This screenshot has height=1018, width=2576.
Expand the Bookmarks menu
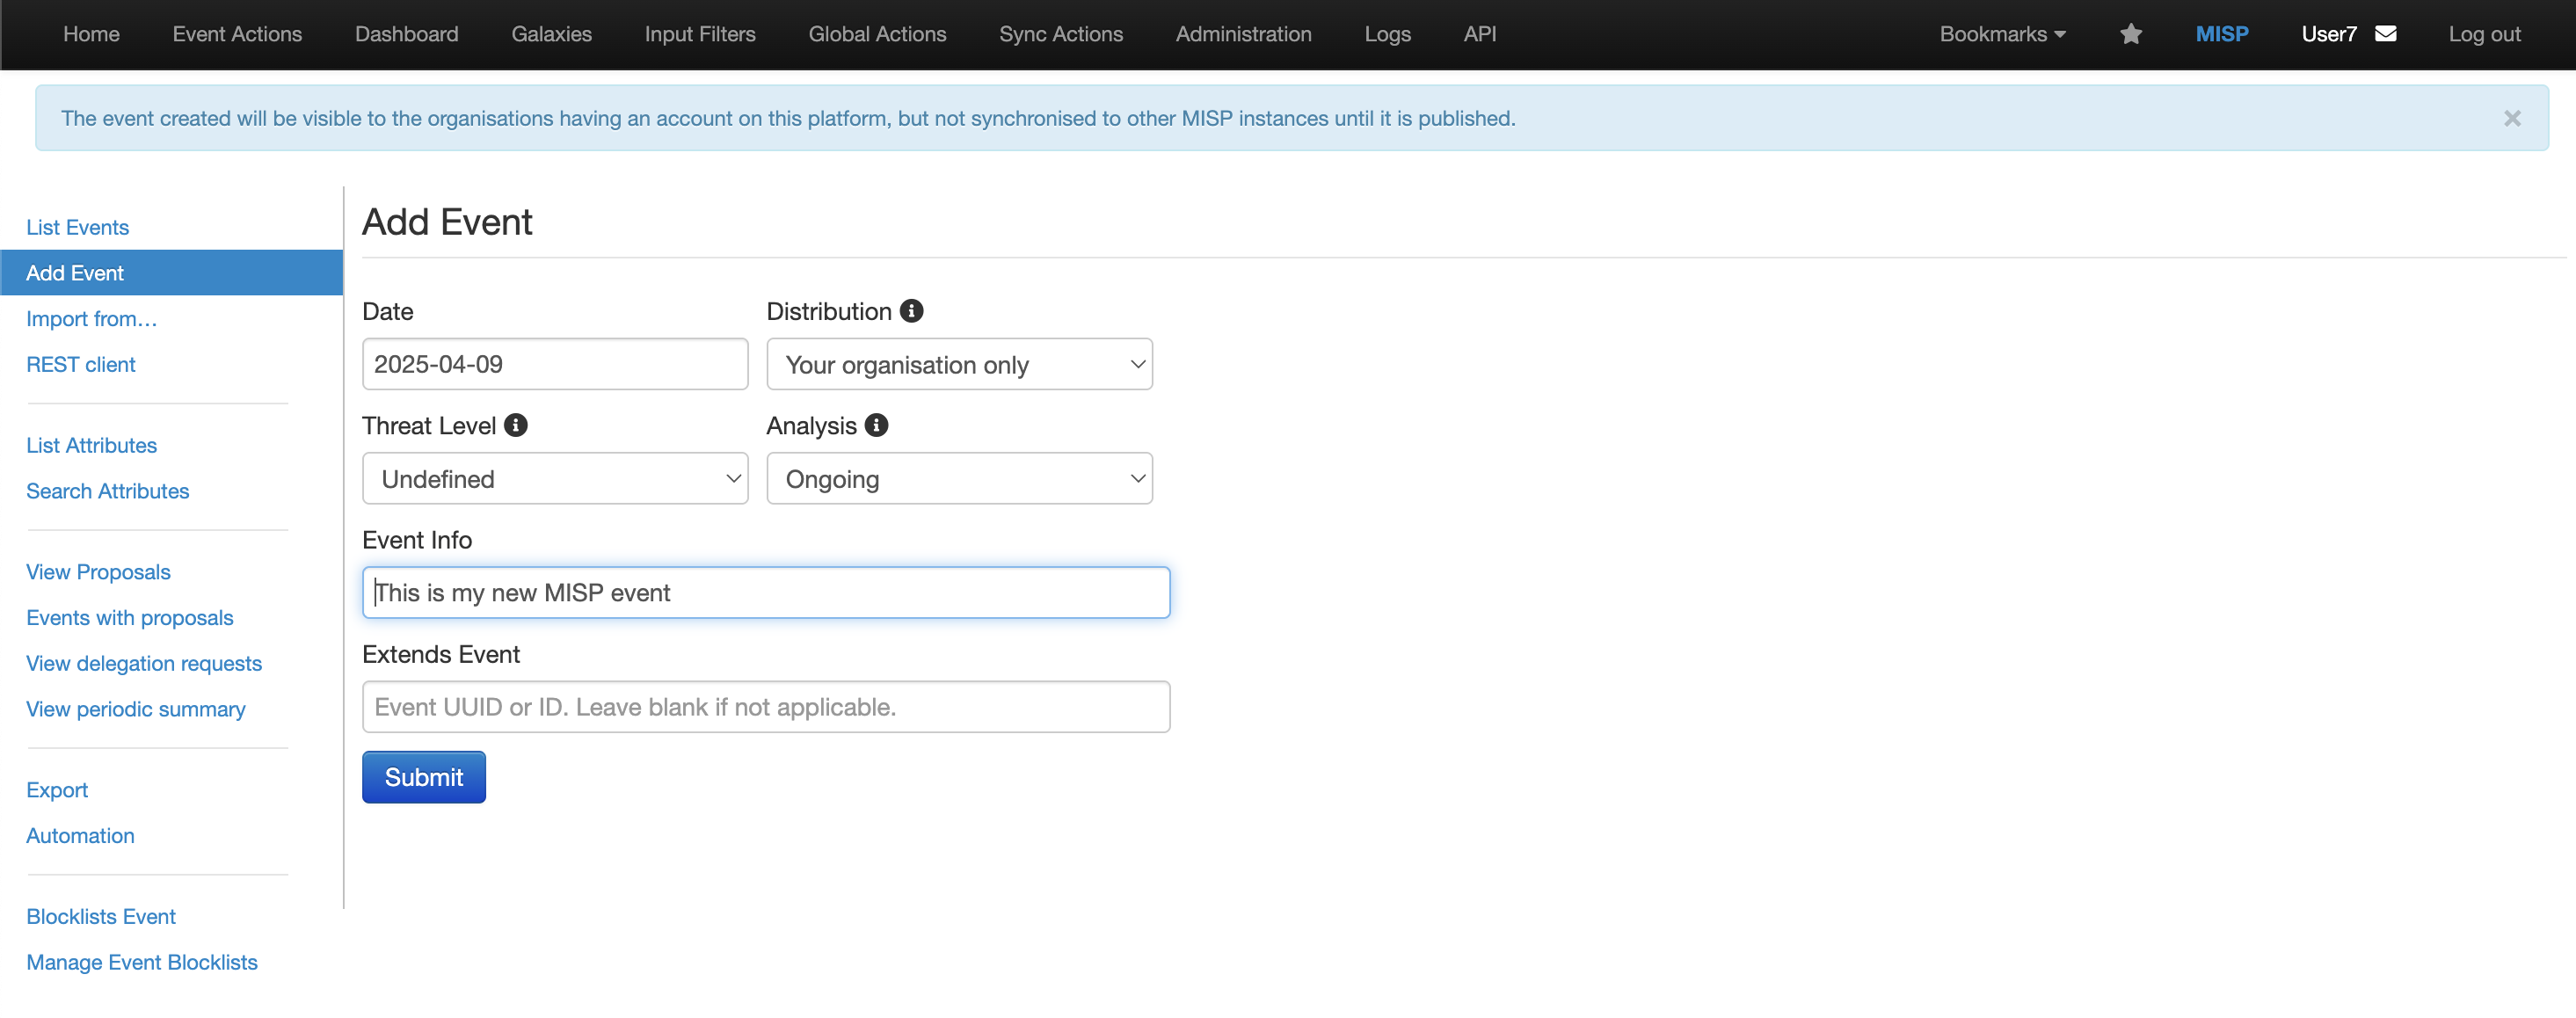2002,34
